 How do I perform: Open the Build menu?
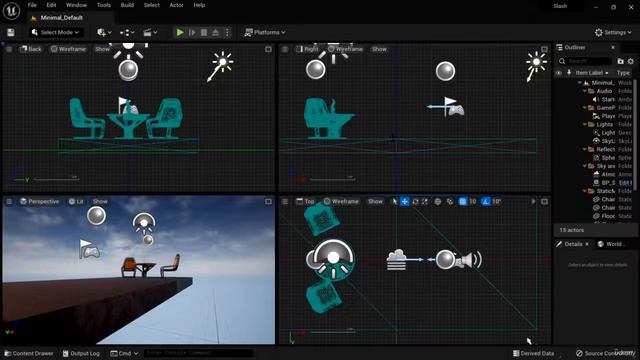(127, 5)
